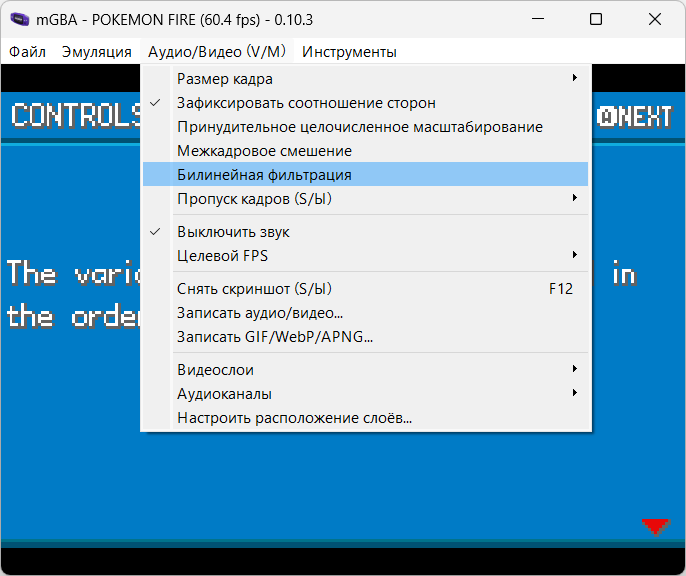Open the Инструменты menu
The image size is (686, 576).
pyautogui.click(x=349, y=52)
